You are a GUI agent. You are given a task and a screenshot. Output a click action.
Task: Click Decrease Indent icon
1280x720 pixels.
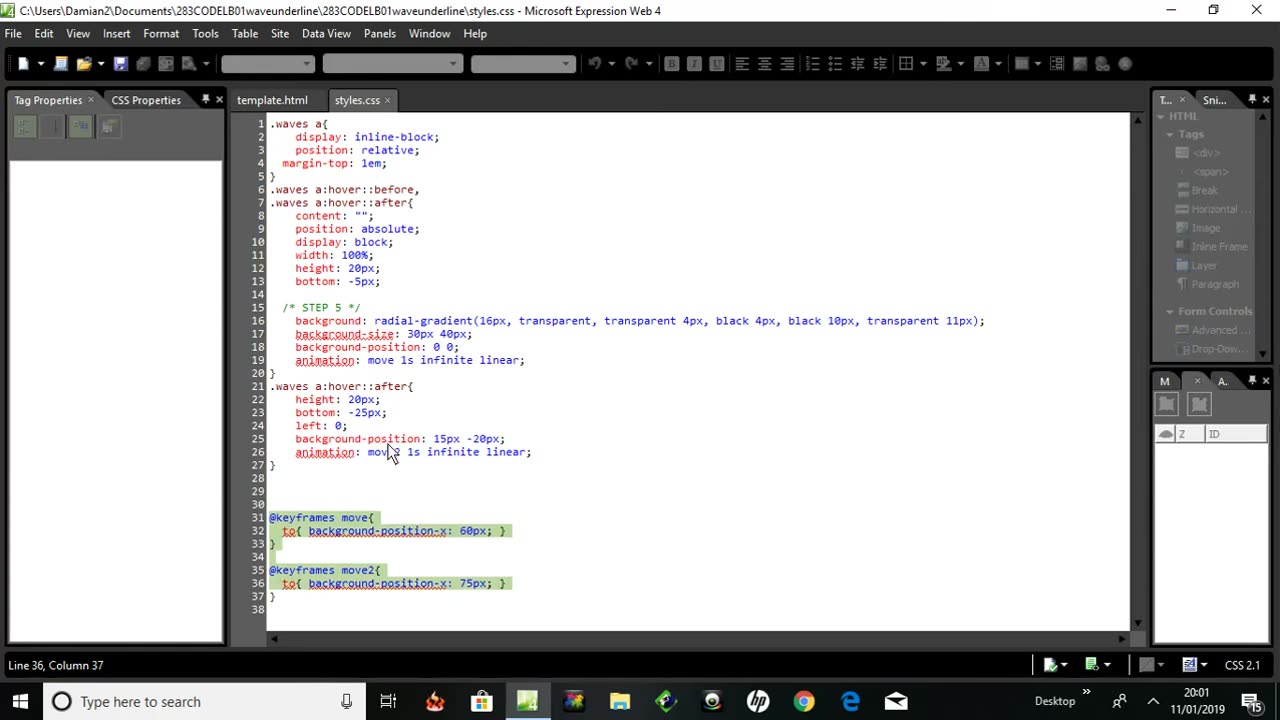pyautogui.click(x=857, y=64)
